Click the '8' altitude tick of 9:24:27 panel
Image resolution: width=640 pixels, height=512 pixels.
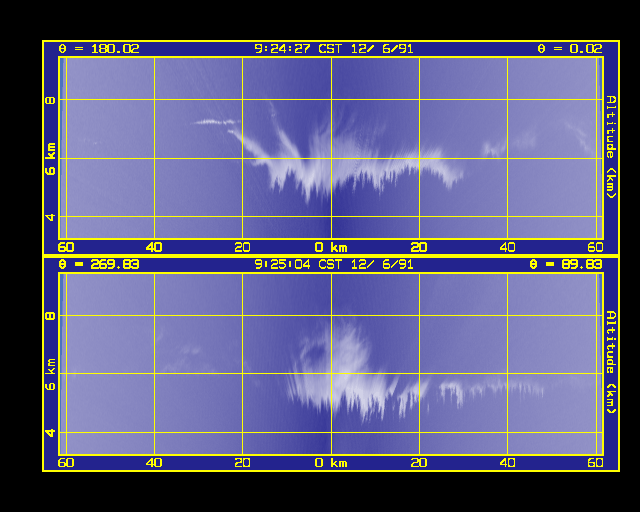[x=51, y=100]
